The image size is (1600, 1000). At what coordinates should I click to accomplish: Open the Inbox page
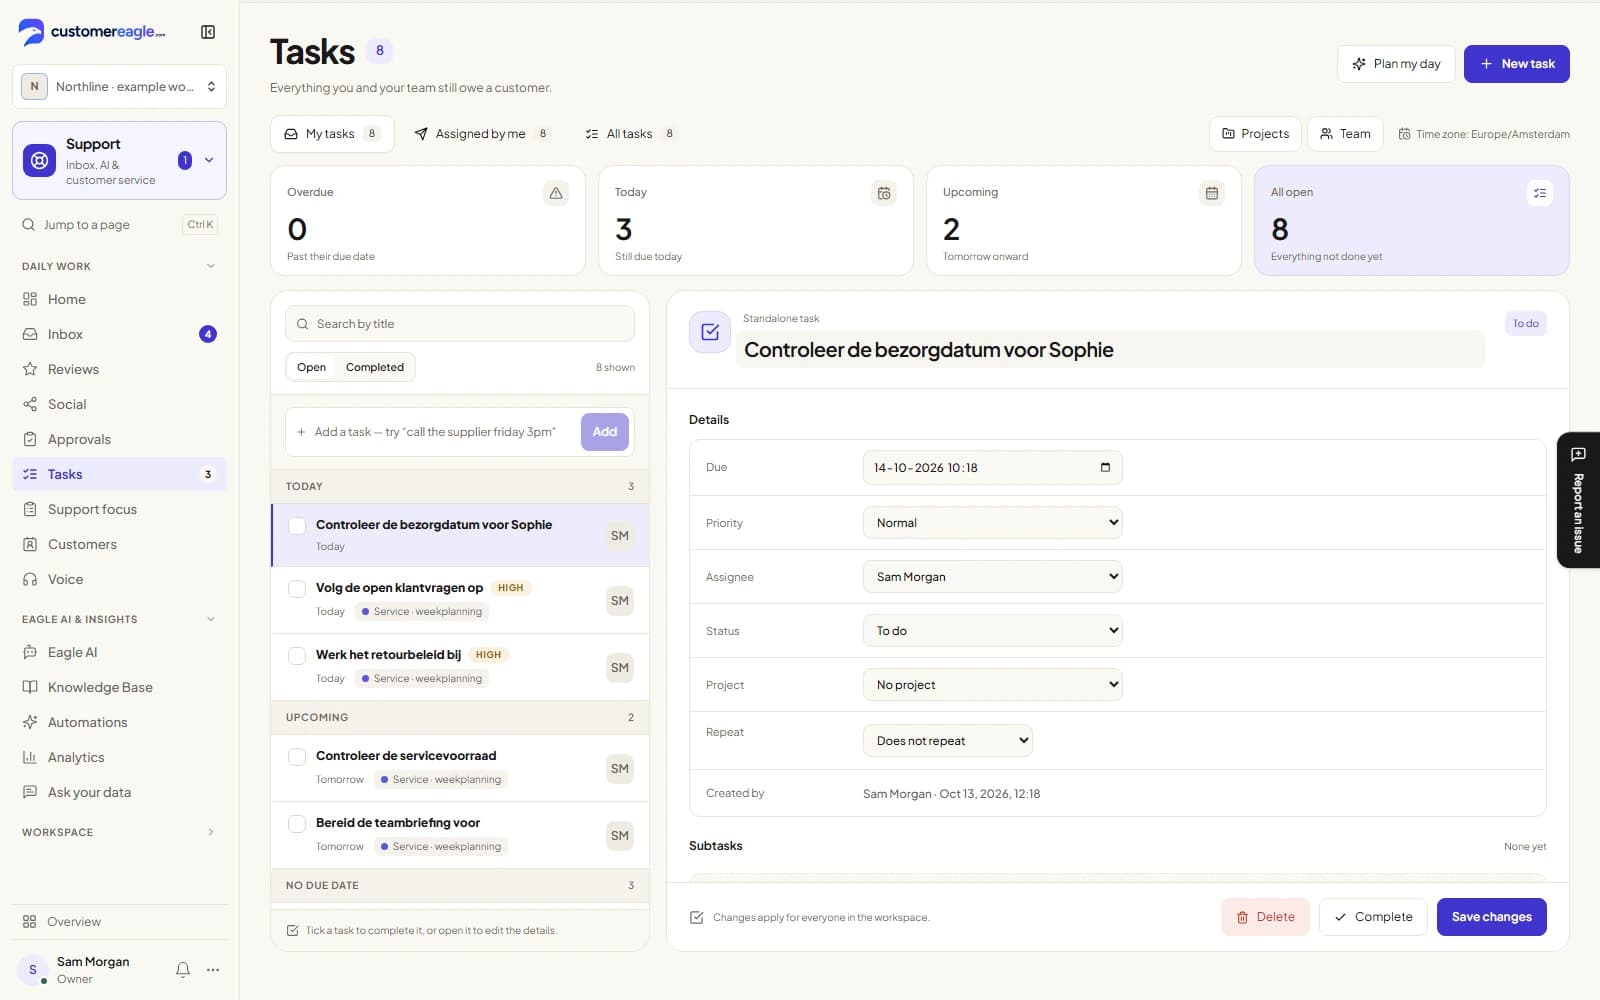[119, 334]
